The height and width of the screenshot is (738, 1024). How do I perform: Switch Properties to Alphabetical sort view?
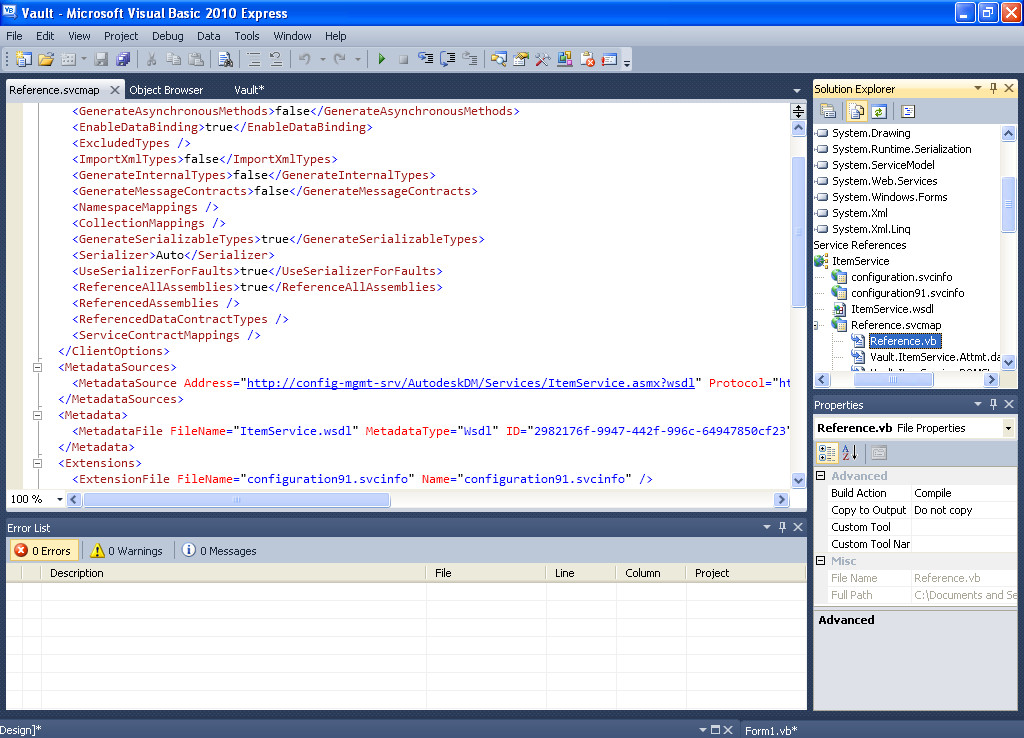(x=849, y=453)
